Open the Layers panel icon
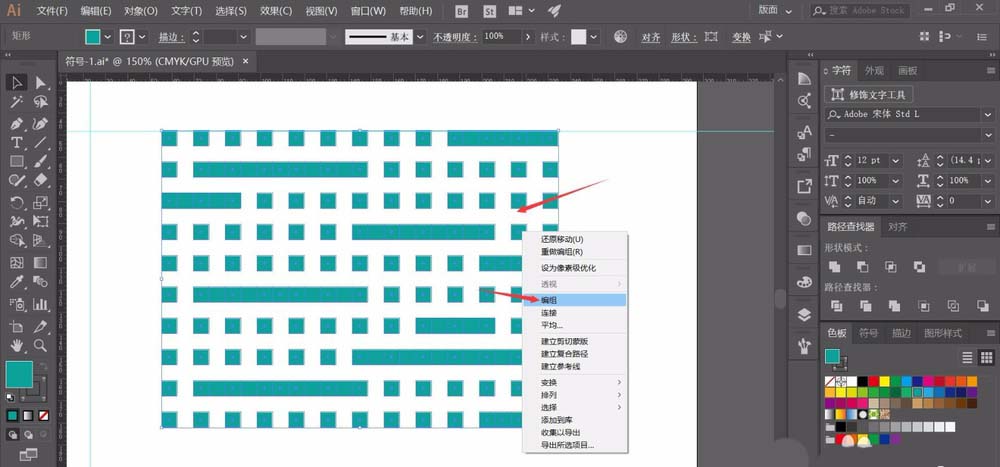This screenshot has height=467, width=1000. [805, 314]
